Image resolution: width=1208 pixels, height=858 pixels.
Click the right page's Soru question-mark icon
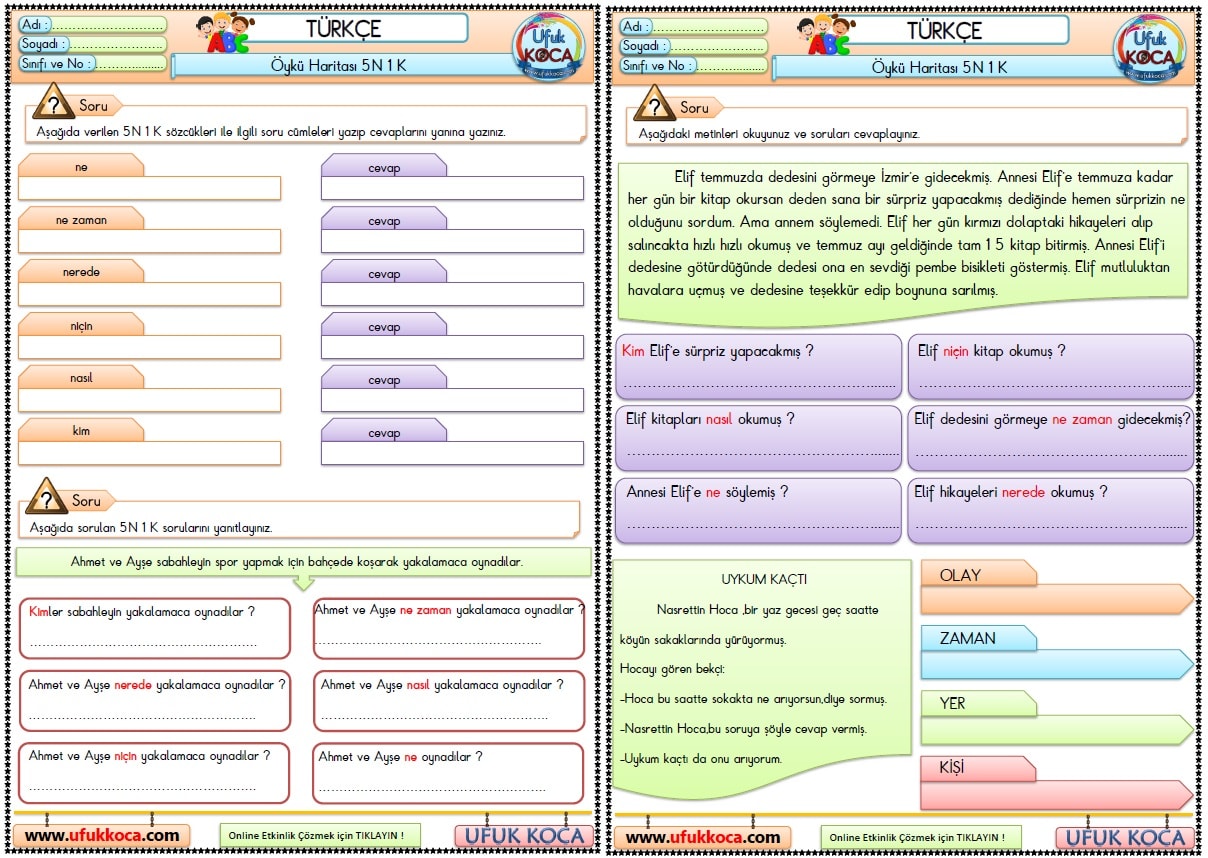(x=655, y=104)
